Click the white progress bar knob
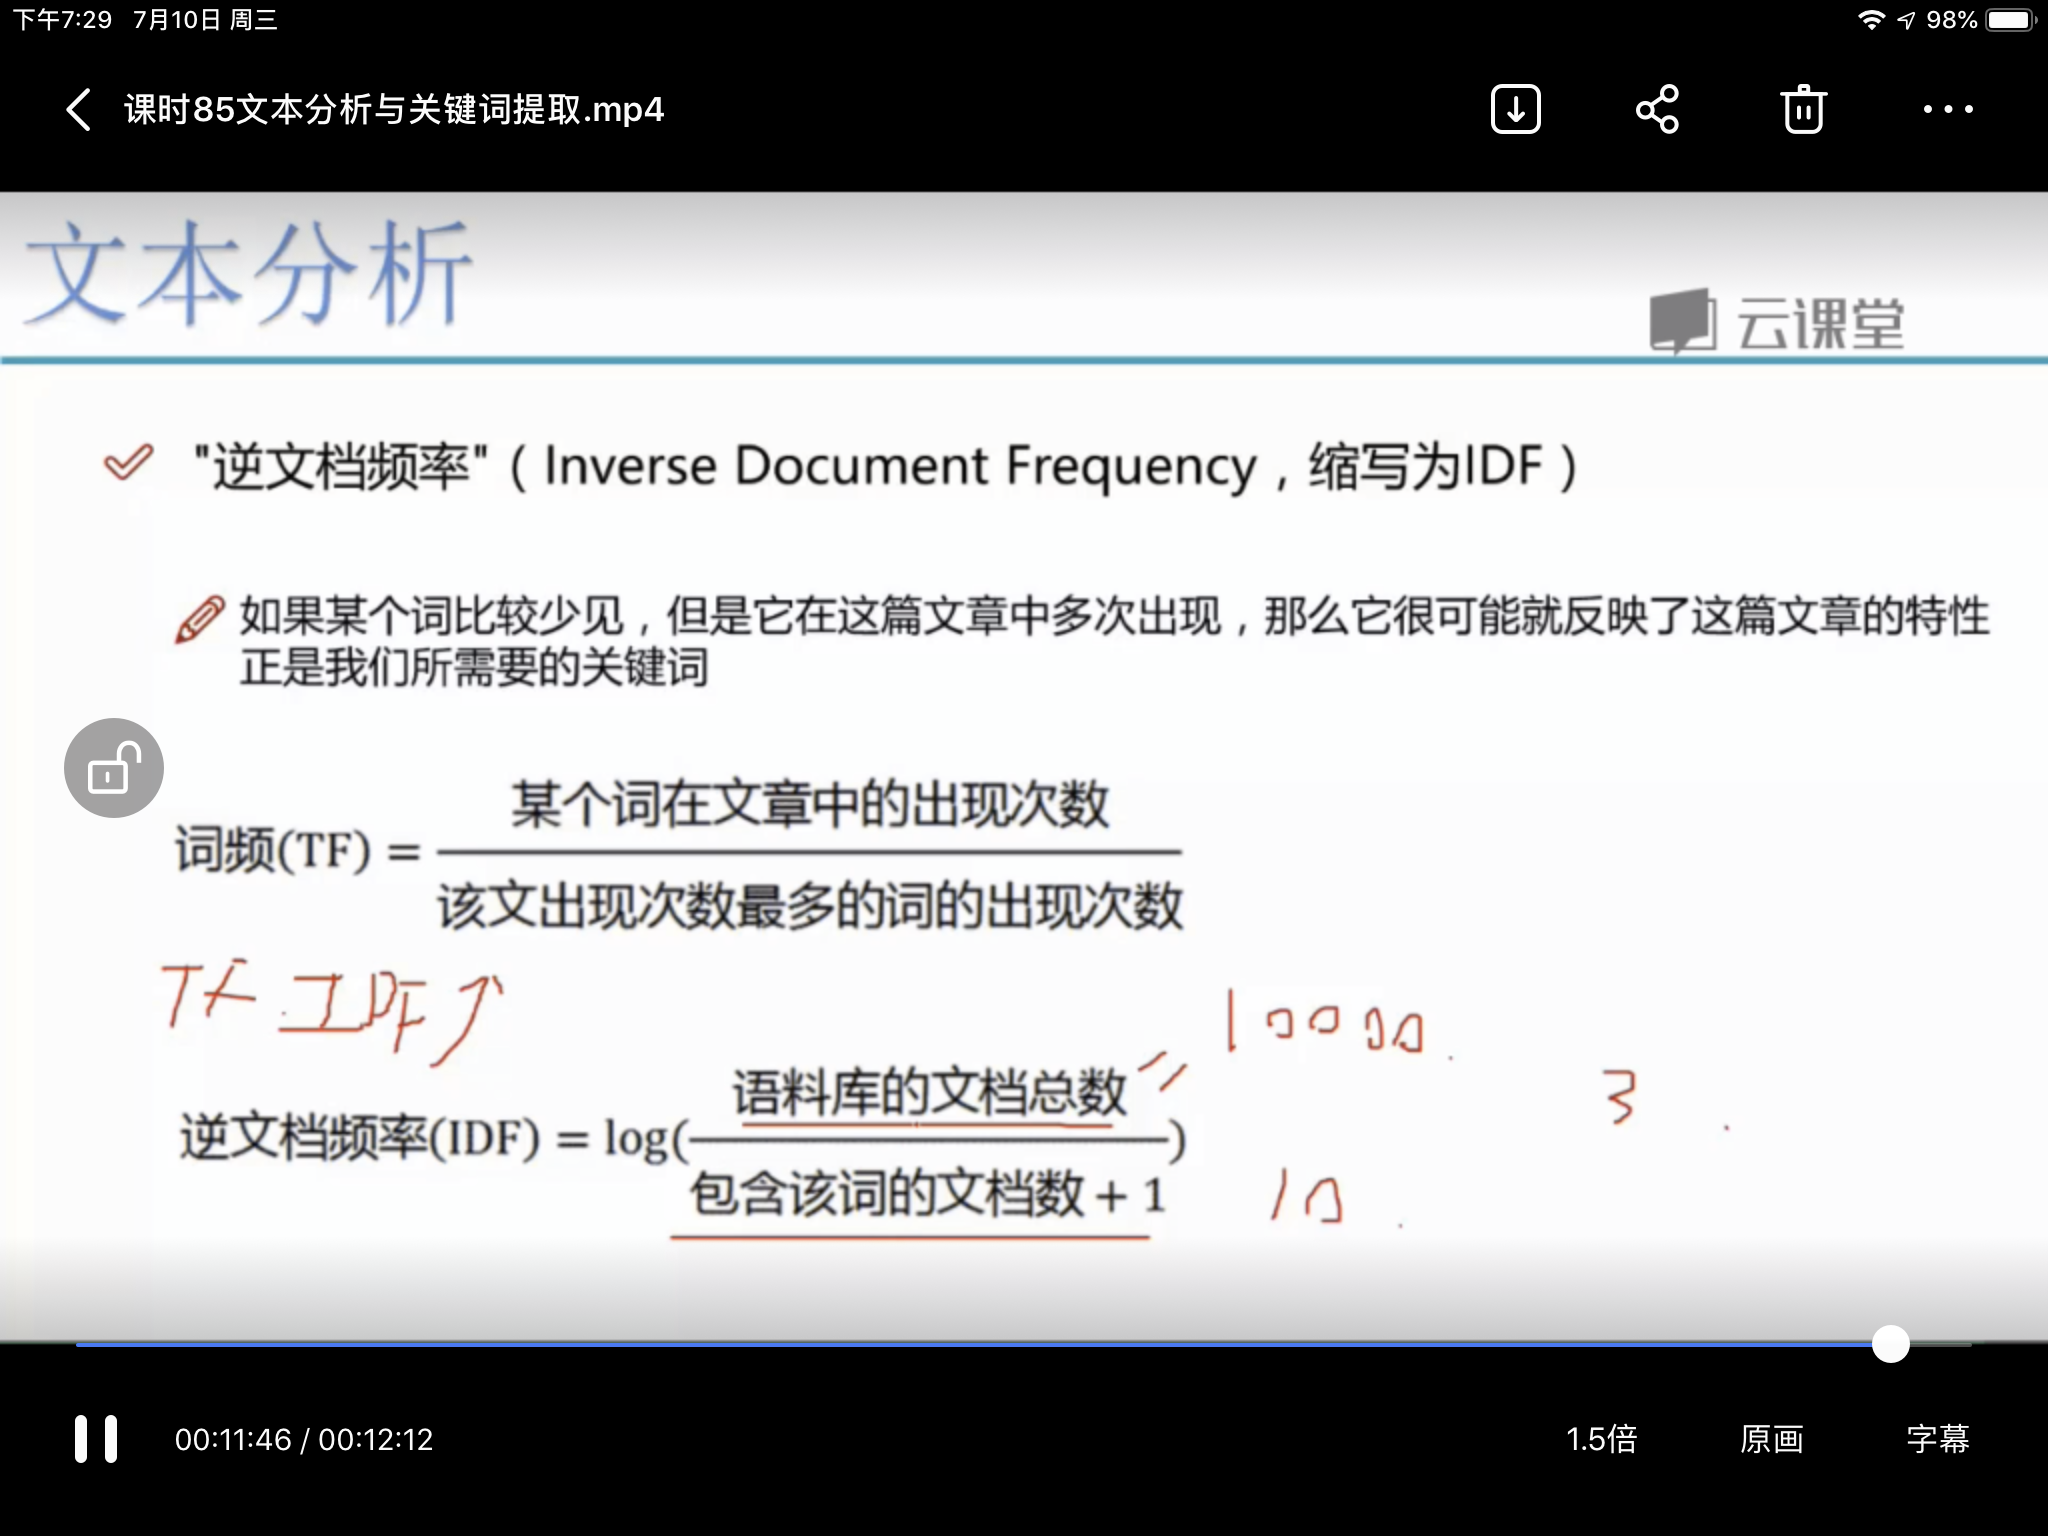The image size is (2048, 1536). [x=1890, y=1344]
